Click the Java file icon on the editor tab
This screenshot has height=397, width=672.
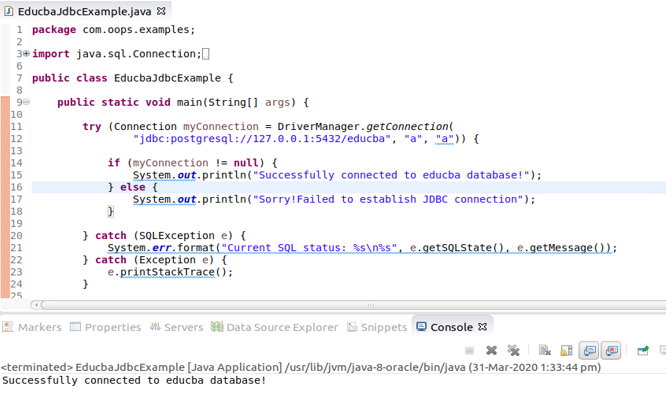point(8,11)
